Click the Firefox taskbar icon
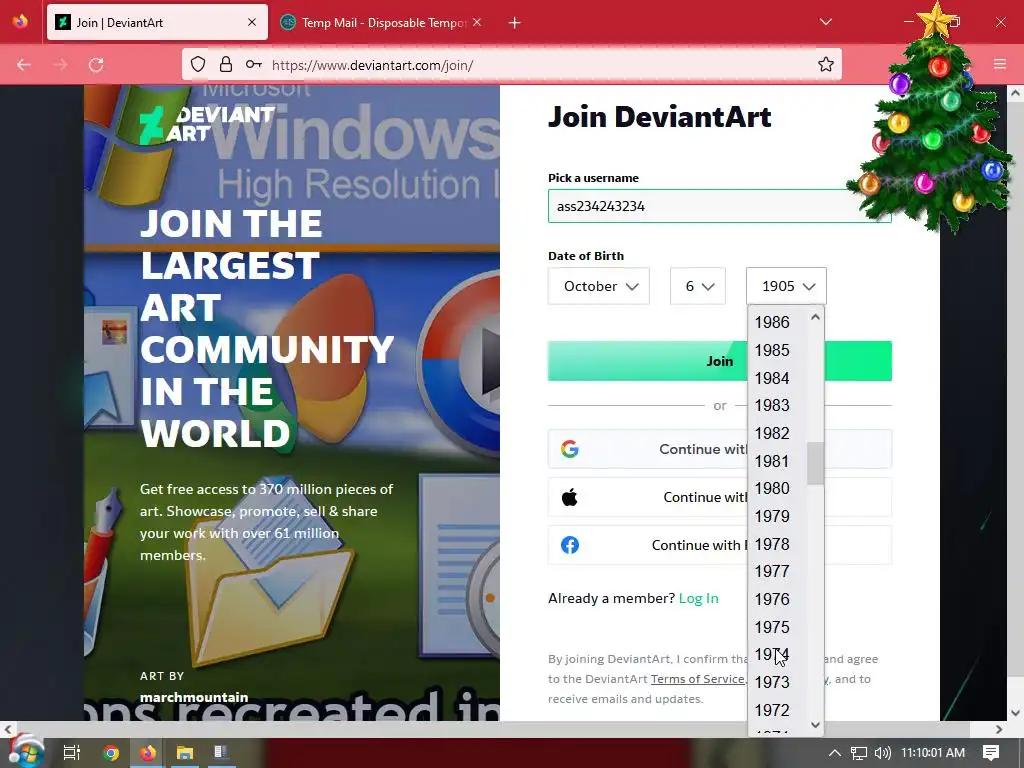This screenshot has height=768, width=1024. click(x=148, y=753)
